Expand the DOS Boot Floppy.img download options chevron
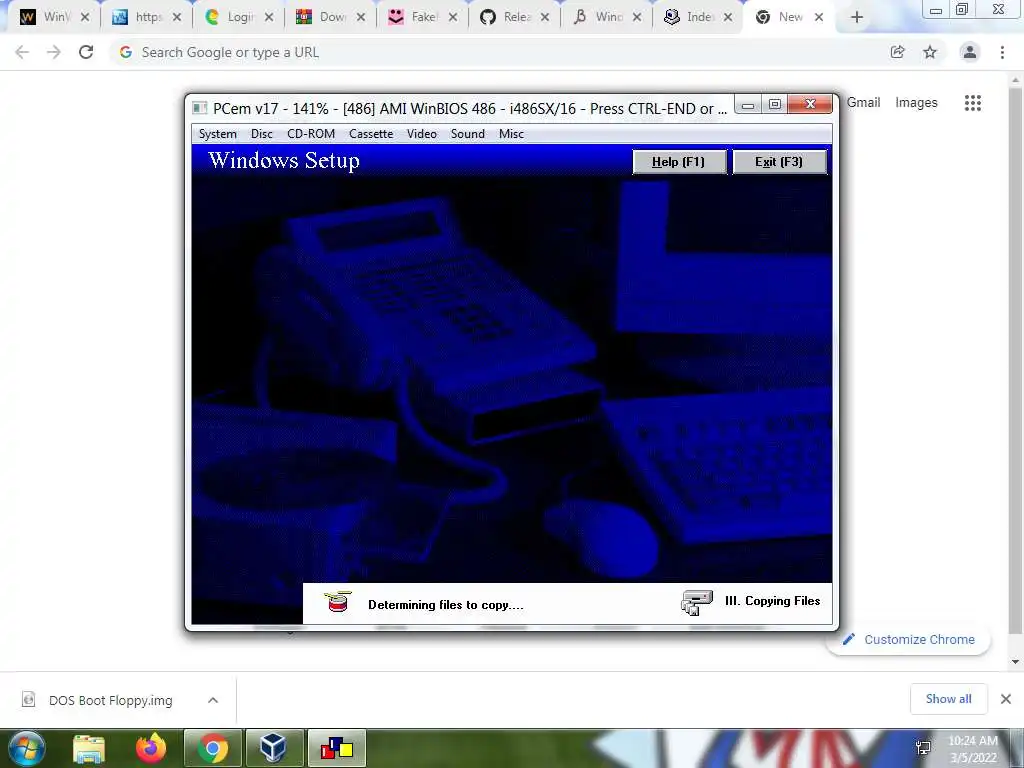This screenshot has width=1024, height=768. pos(213,700)
